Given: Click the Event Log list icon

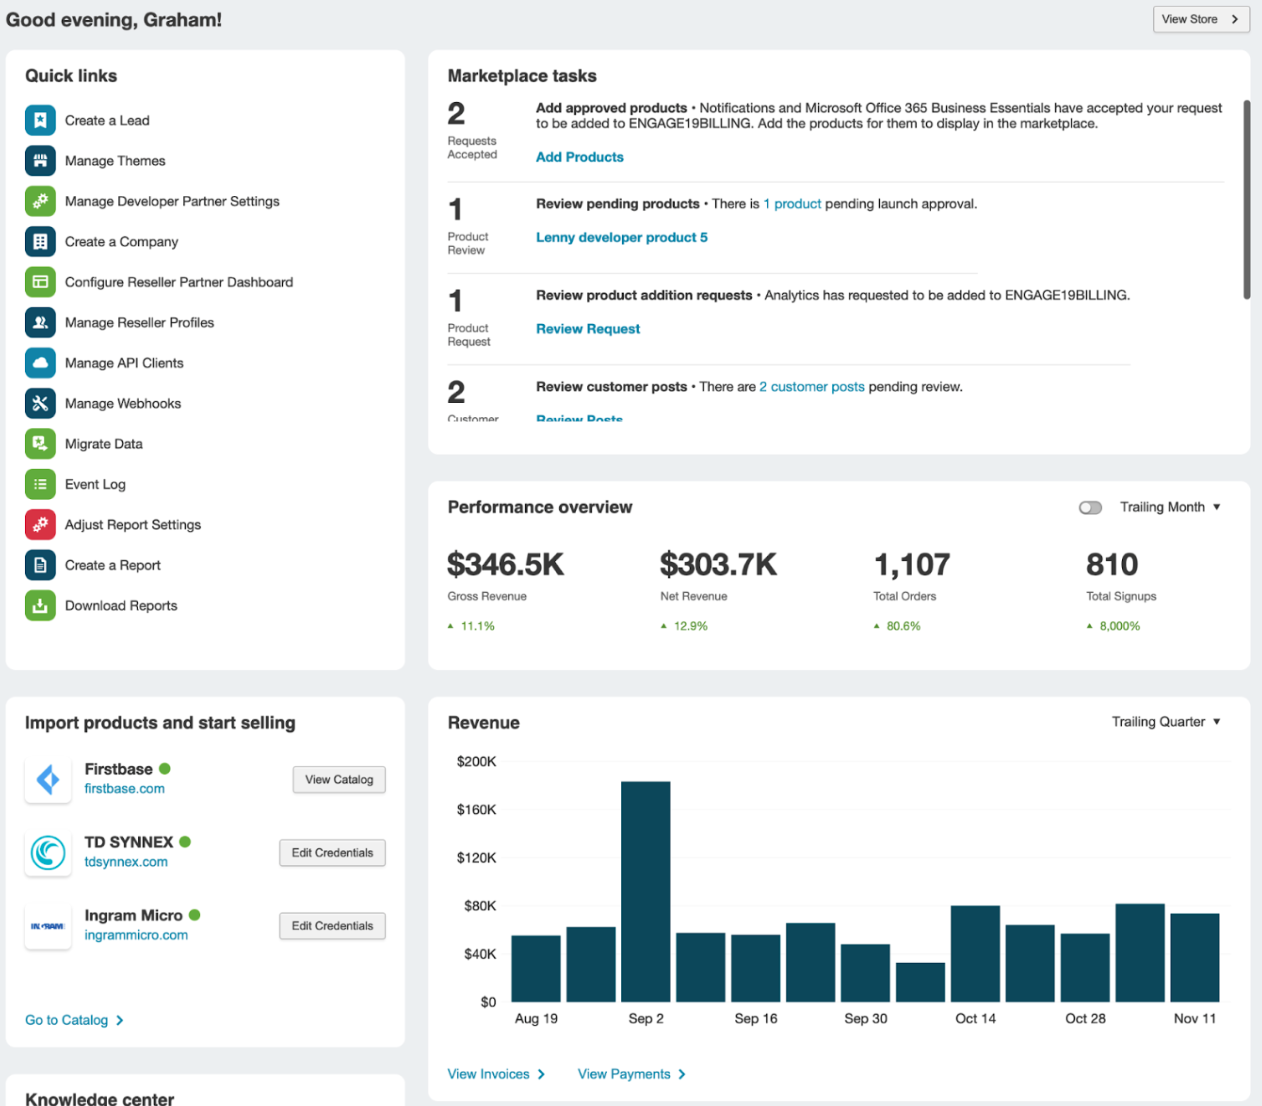Looking at the screenshot, I should coord(40,484).
